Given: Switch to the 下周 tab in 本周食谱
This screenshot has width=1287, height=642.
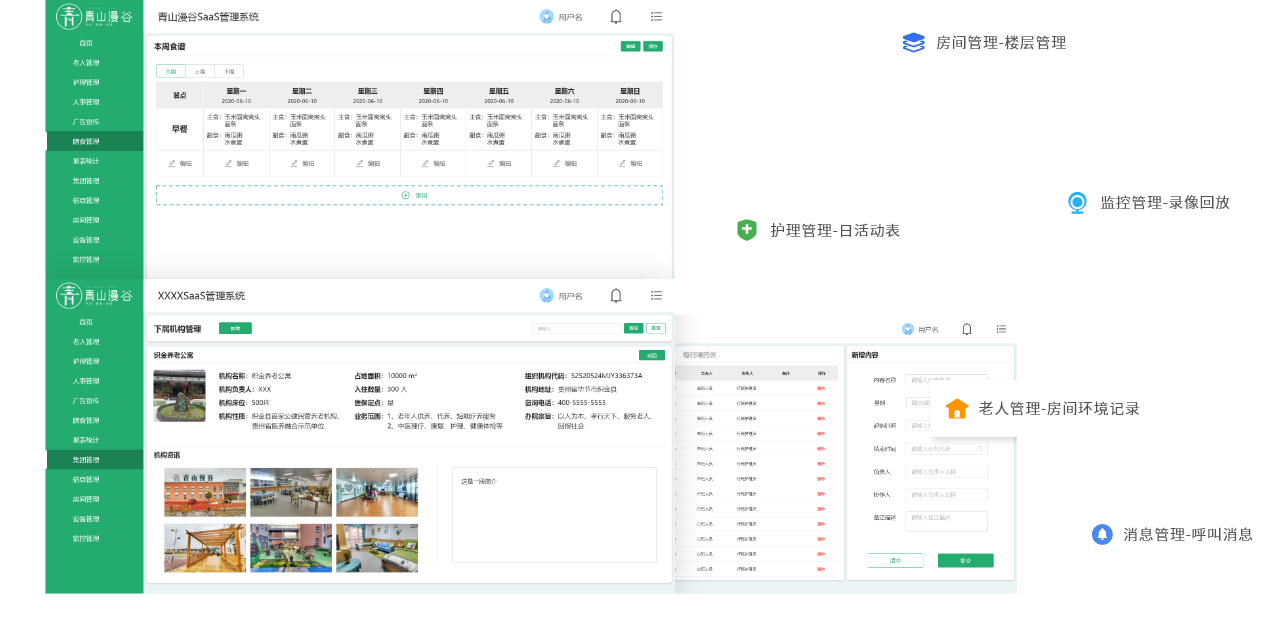Looking at the screenshot, I should tap(229, 72).
